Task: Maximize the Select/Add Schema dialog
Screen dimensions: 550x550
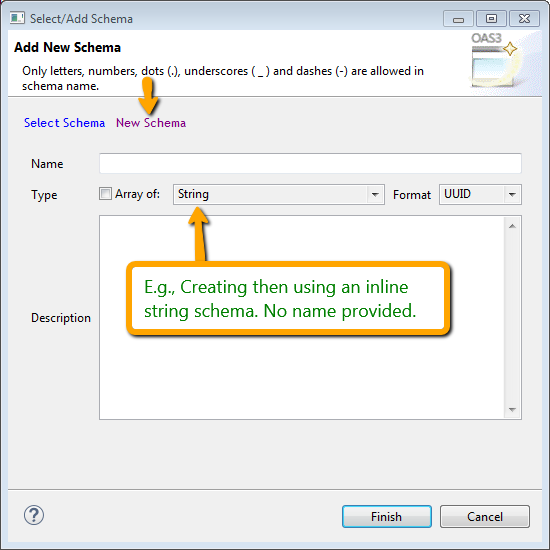Action: 491,19
